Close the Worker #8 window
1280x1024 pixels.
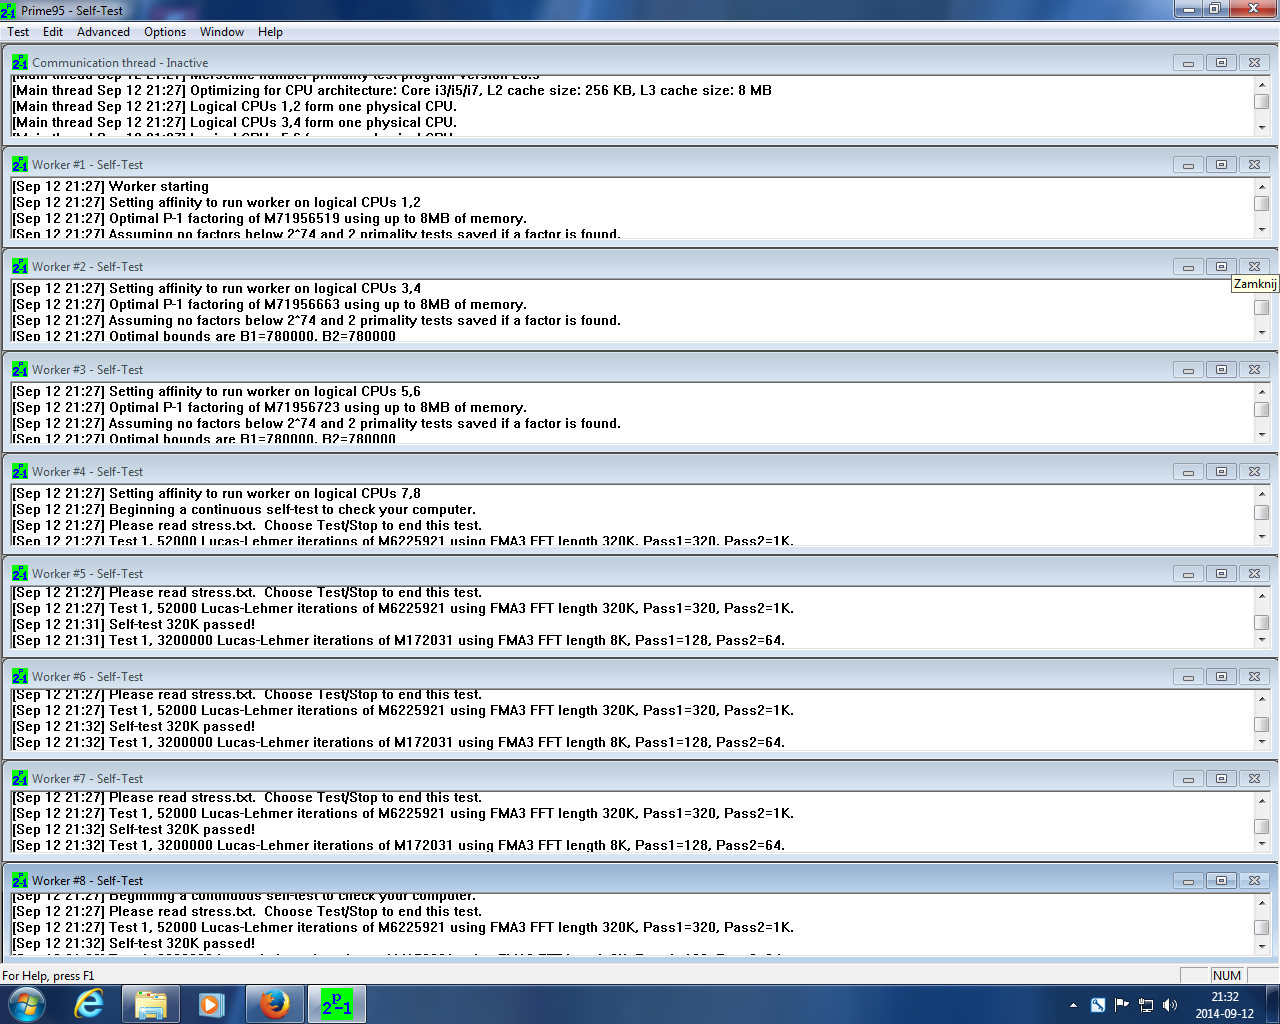point(1254,880)
